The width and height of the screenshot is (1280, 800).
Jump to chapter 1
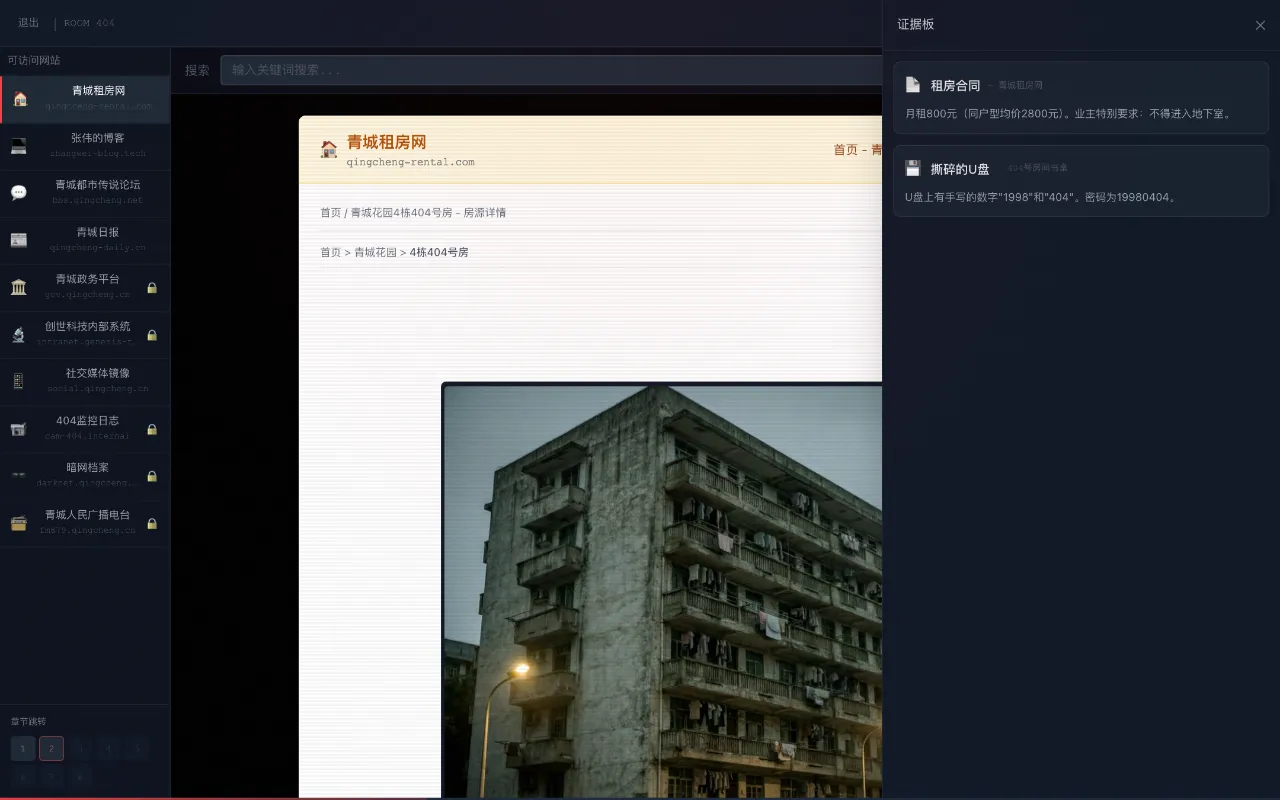(x=23, y=748)
